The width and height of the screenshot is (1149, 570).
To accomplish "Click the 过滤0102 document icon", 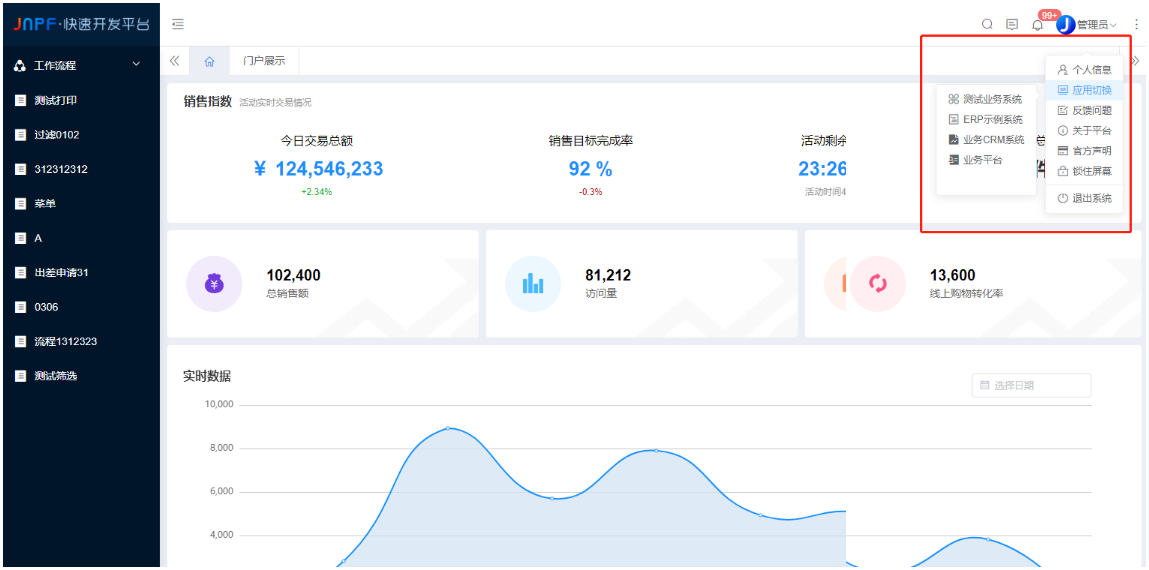I will pyautogui.click(x=21, y=135).
